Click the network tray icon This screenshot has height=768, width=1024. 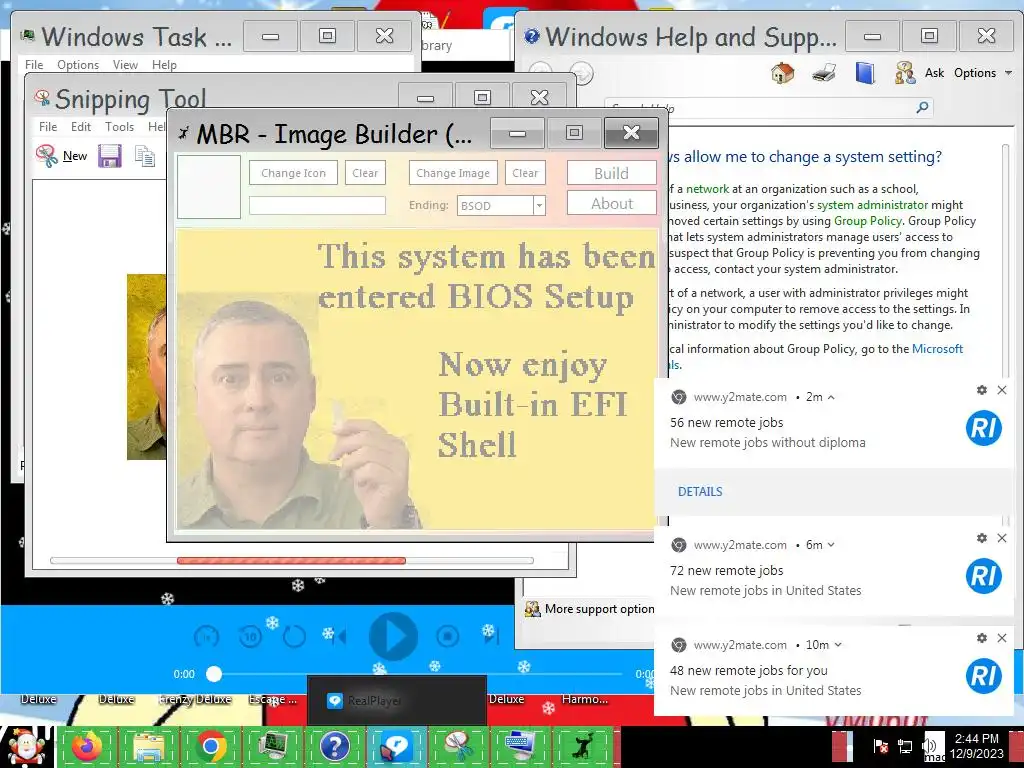click(905, 746)
